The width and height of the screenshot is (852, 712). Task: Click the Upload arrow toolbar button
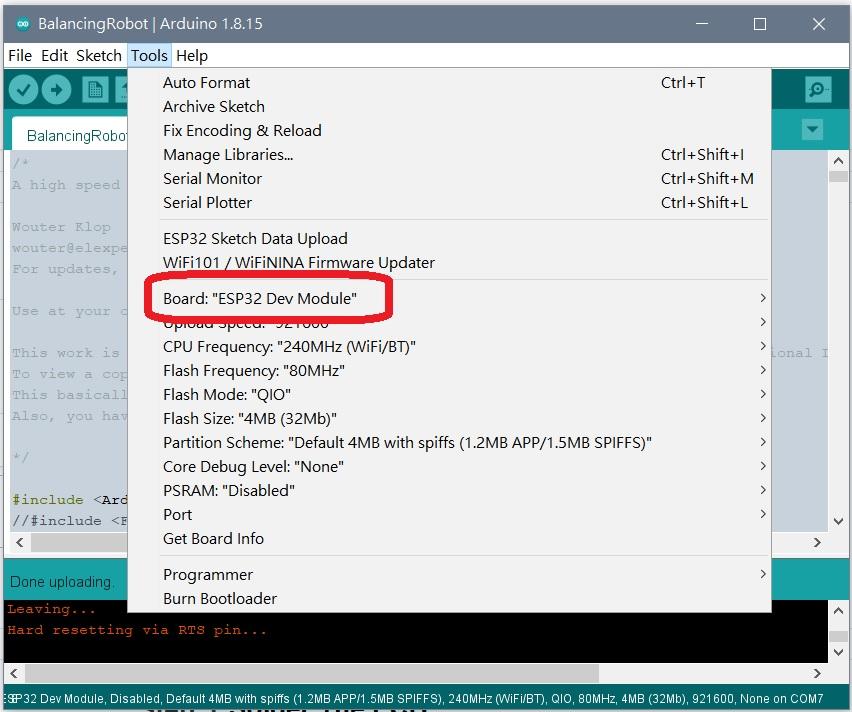[x=56, y=90]
